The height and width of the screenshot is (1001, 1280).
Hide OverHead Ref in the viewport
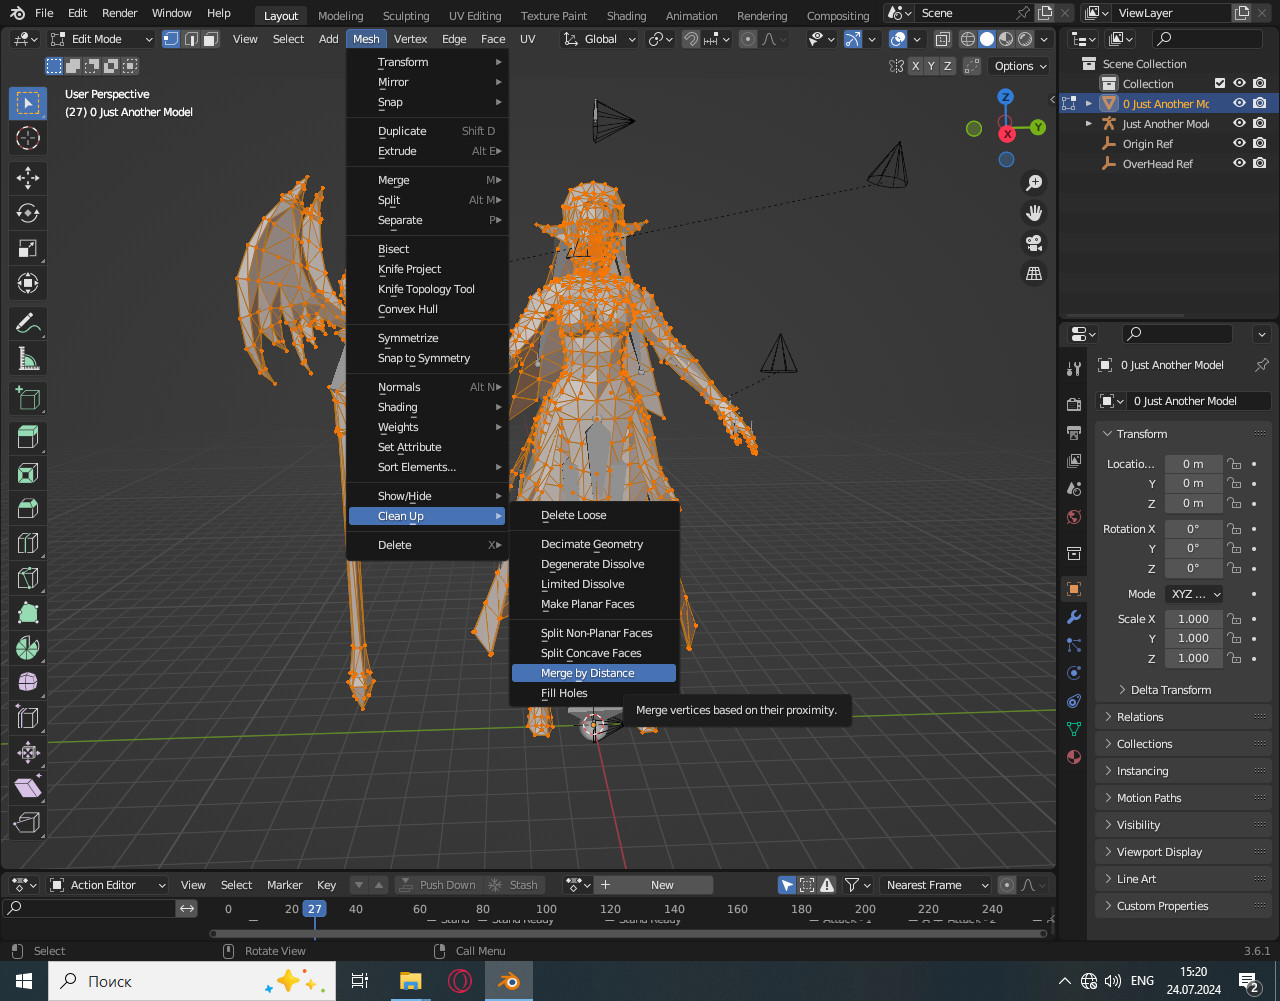click(x=1239, y=164)
